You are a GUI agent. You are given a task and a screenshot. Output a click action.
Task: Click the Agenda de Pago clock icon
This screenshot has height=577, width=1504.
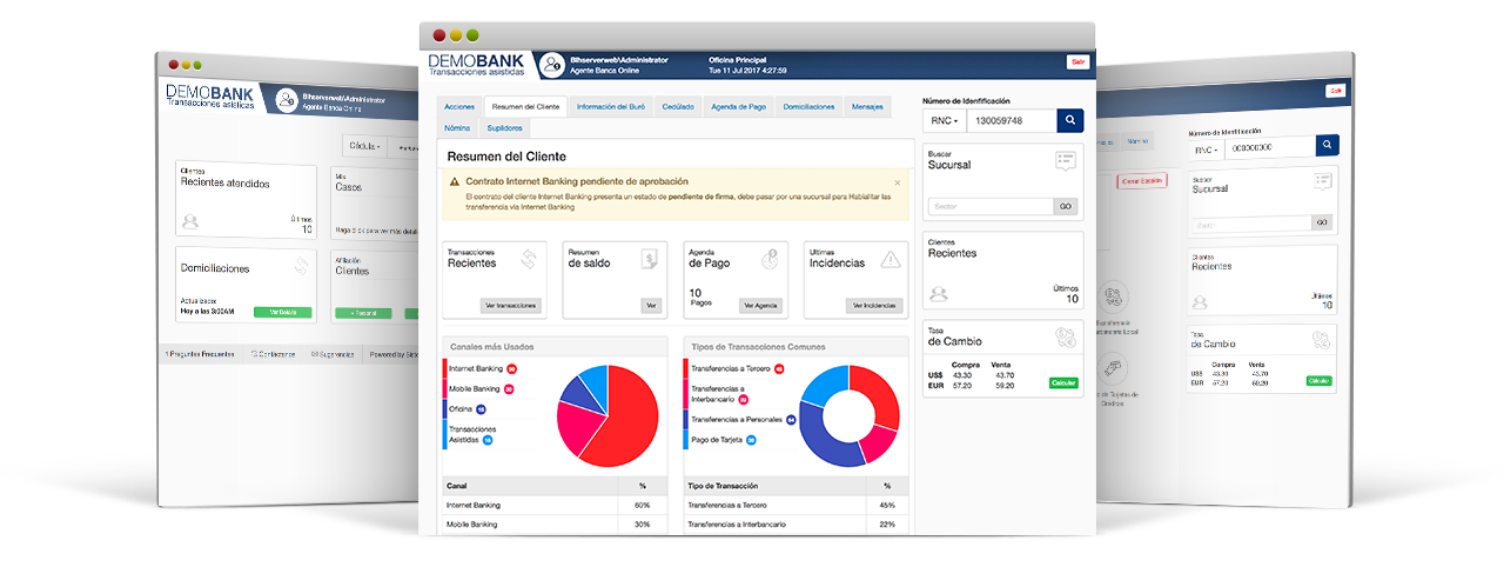[769, 259]
